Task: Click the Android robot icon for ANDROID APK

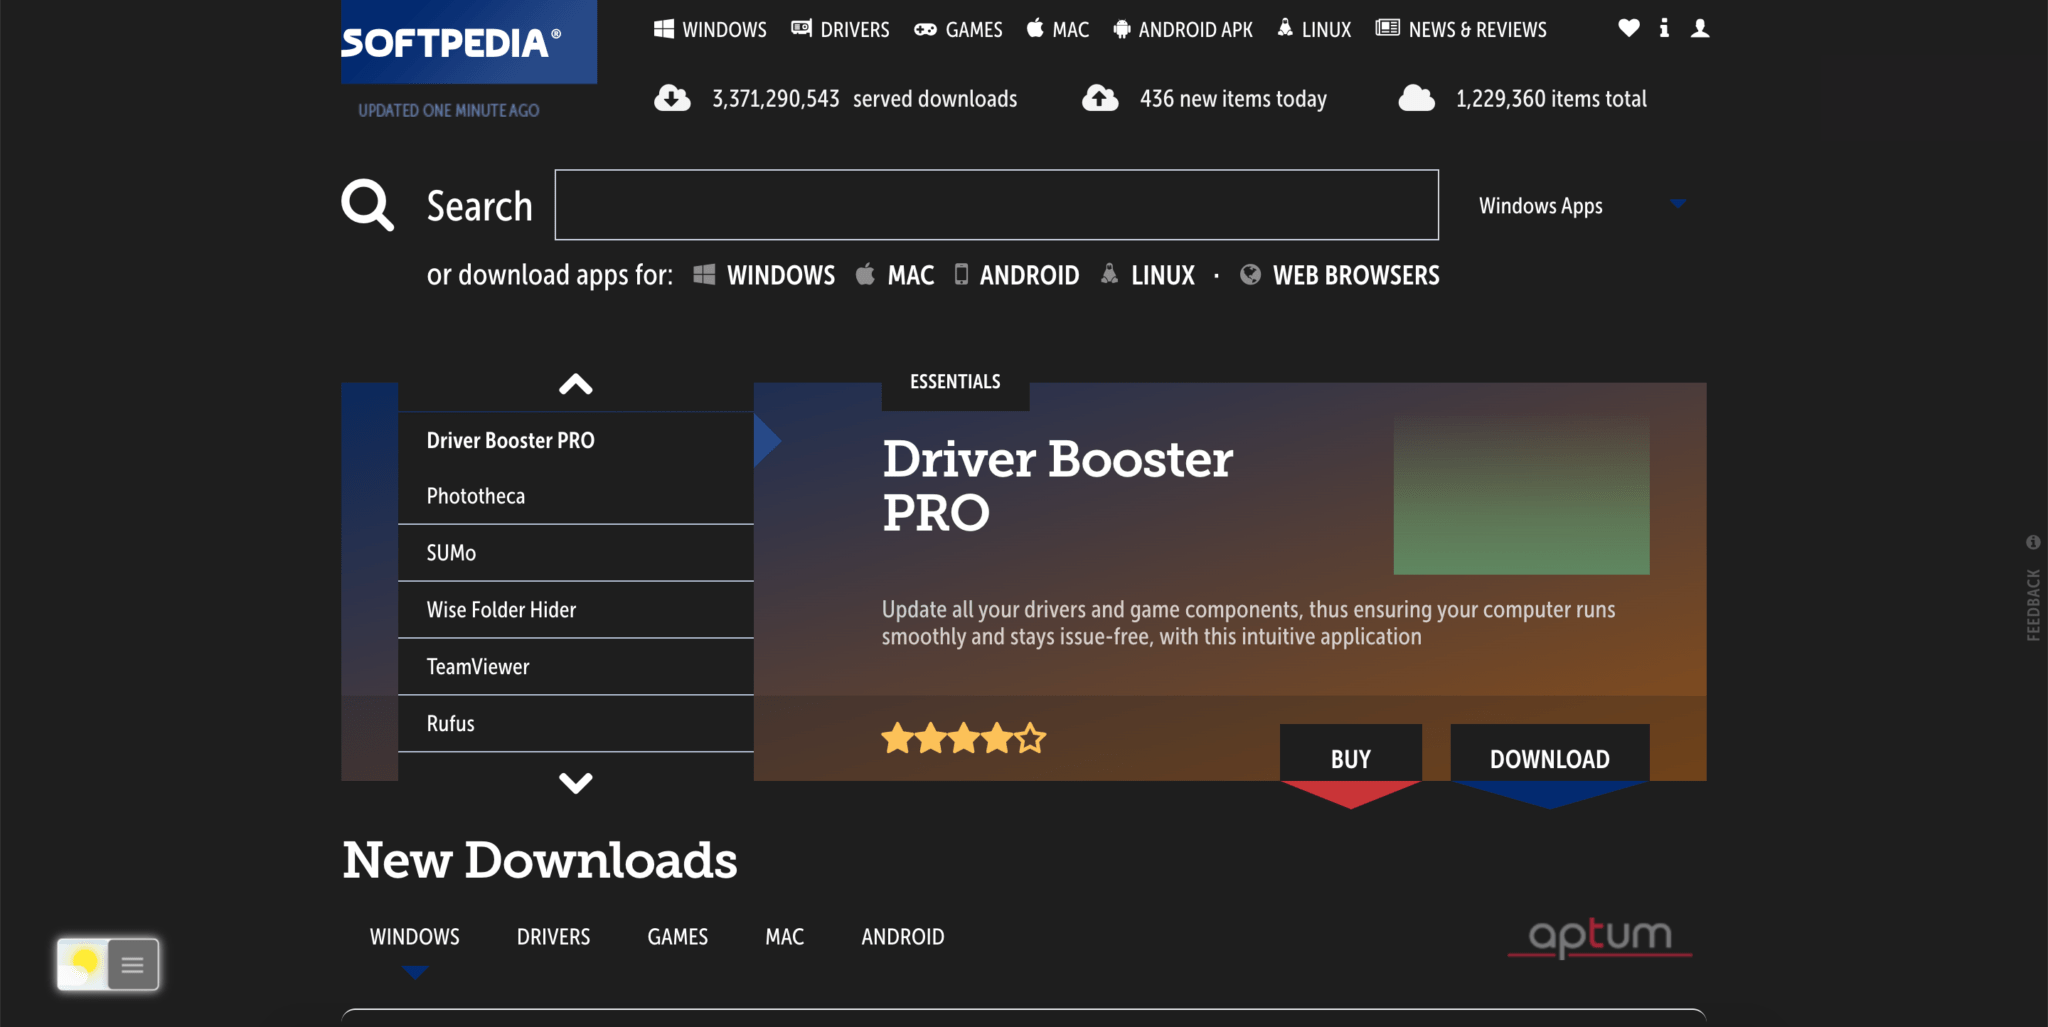Action: point(1122,29)
